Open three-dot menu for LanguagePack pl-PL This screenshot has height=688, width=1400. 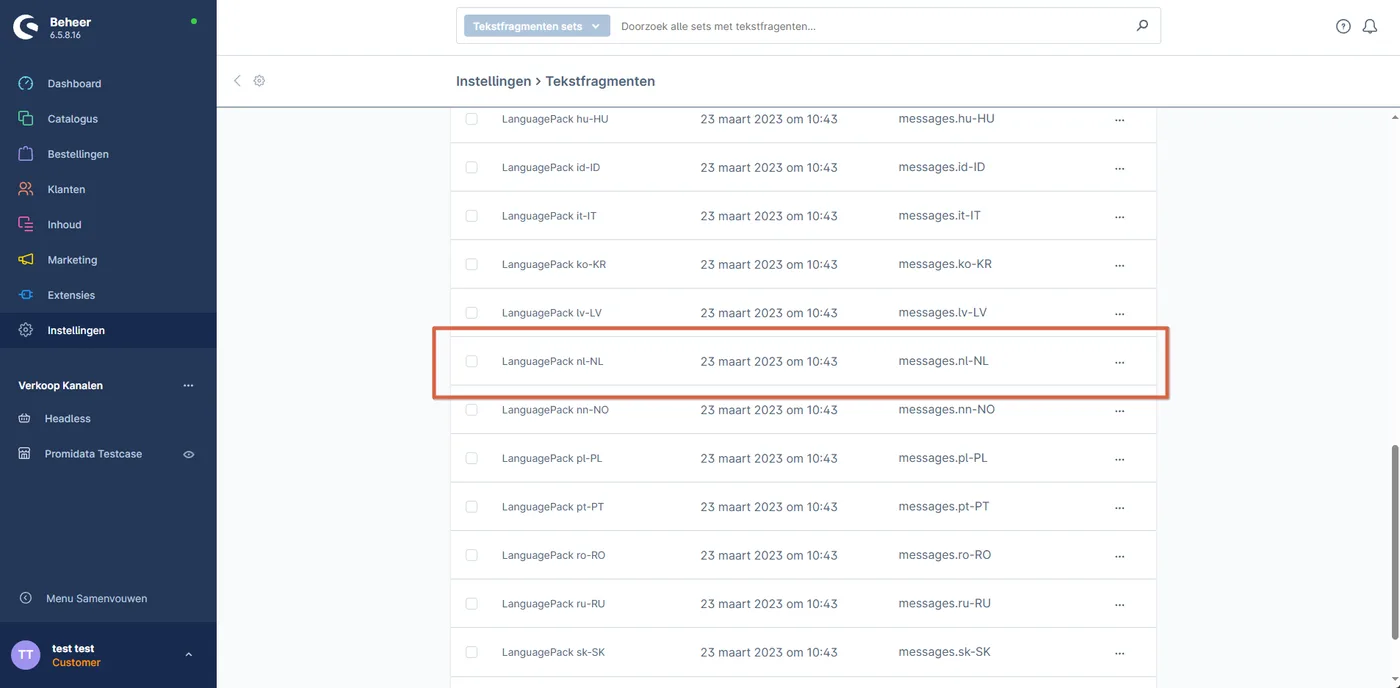[1119, 459]
